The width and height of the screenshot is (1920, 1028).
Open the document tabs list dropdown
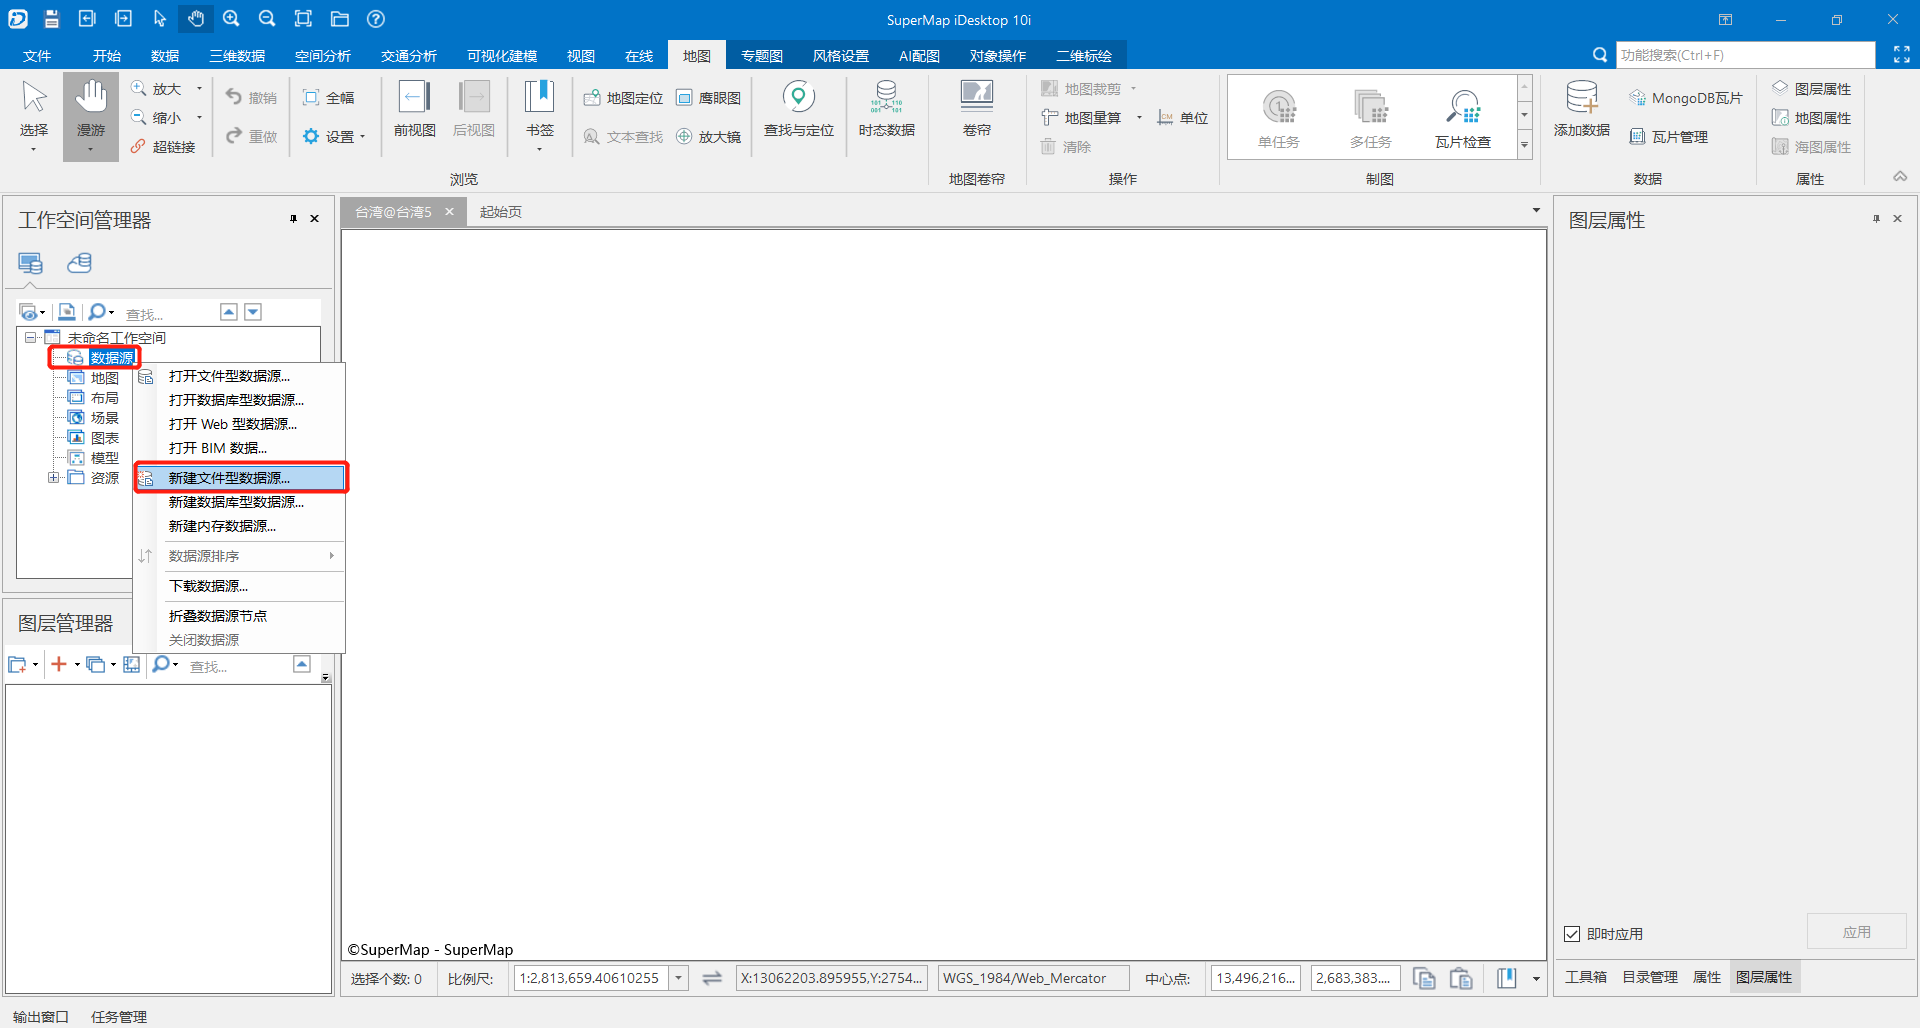tap(1536, 210)
